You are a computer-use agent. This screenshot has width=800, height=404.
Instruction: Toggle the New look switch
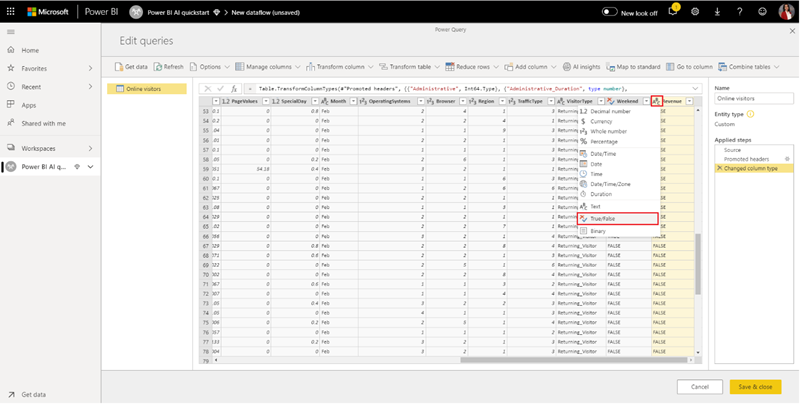(611, 12)
